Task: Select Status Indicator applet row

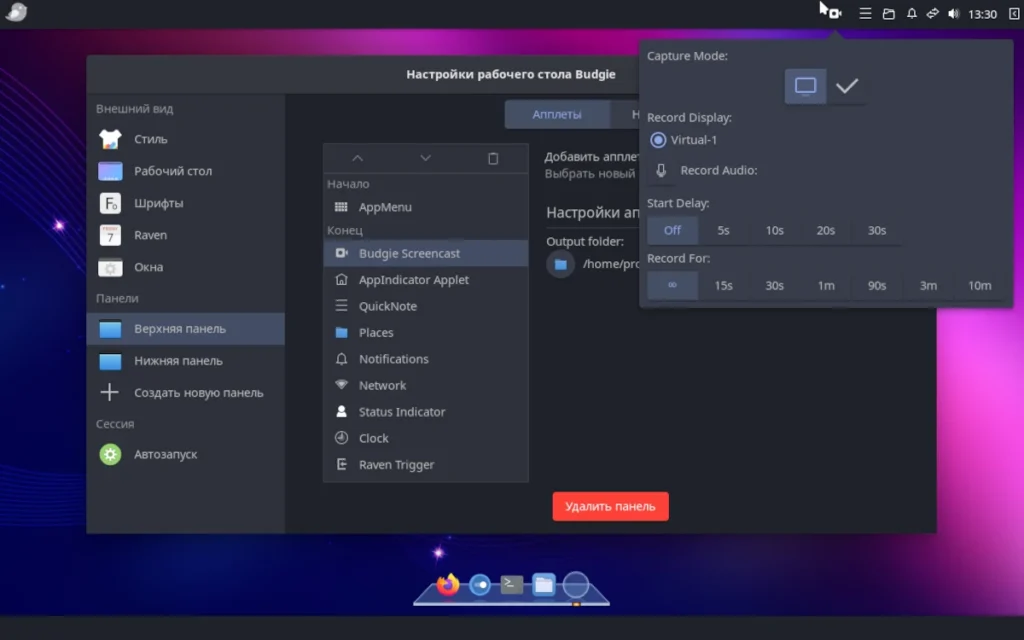Action: click(x=426, y=412)
